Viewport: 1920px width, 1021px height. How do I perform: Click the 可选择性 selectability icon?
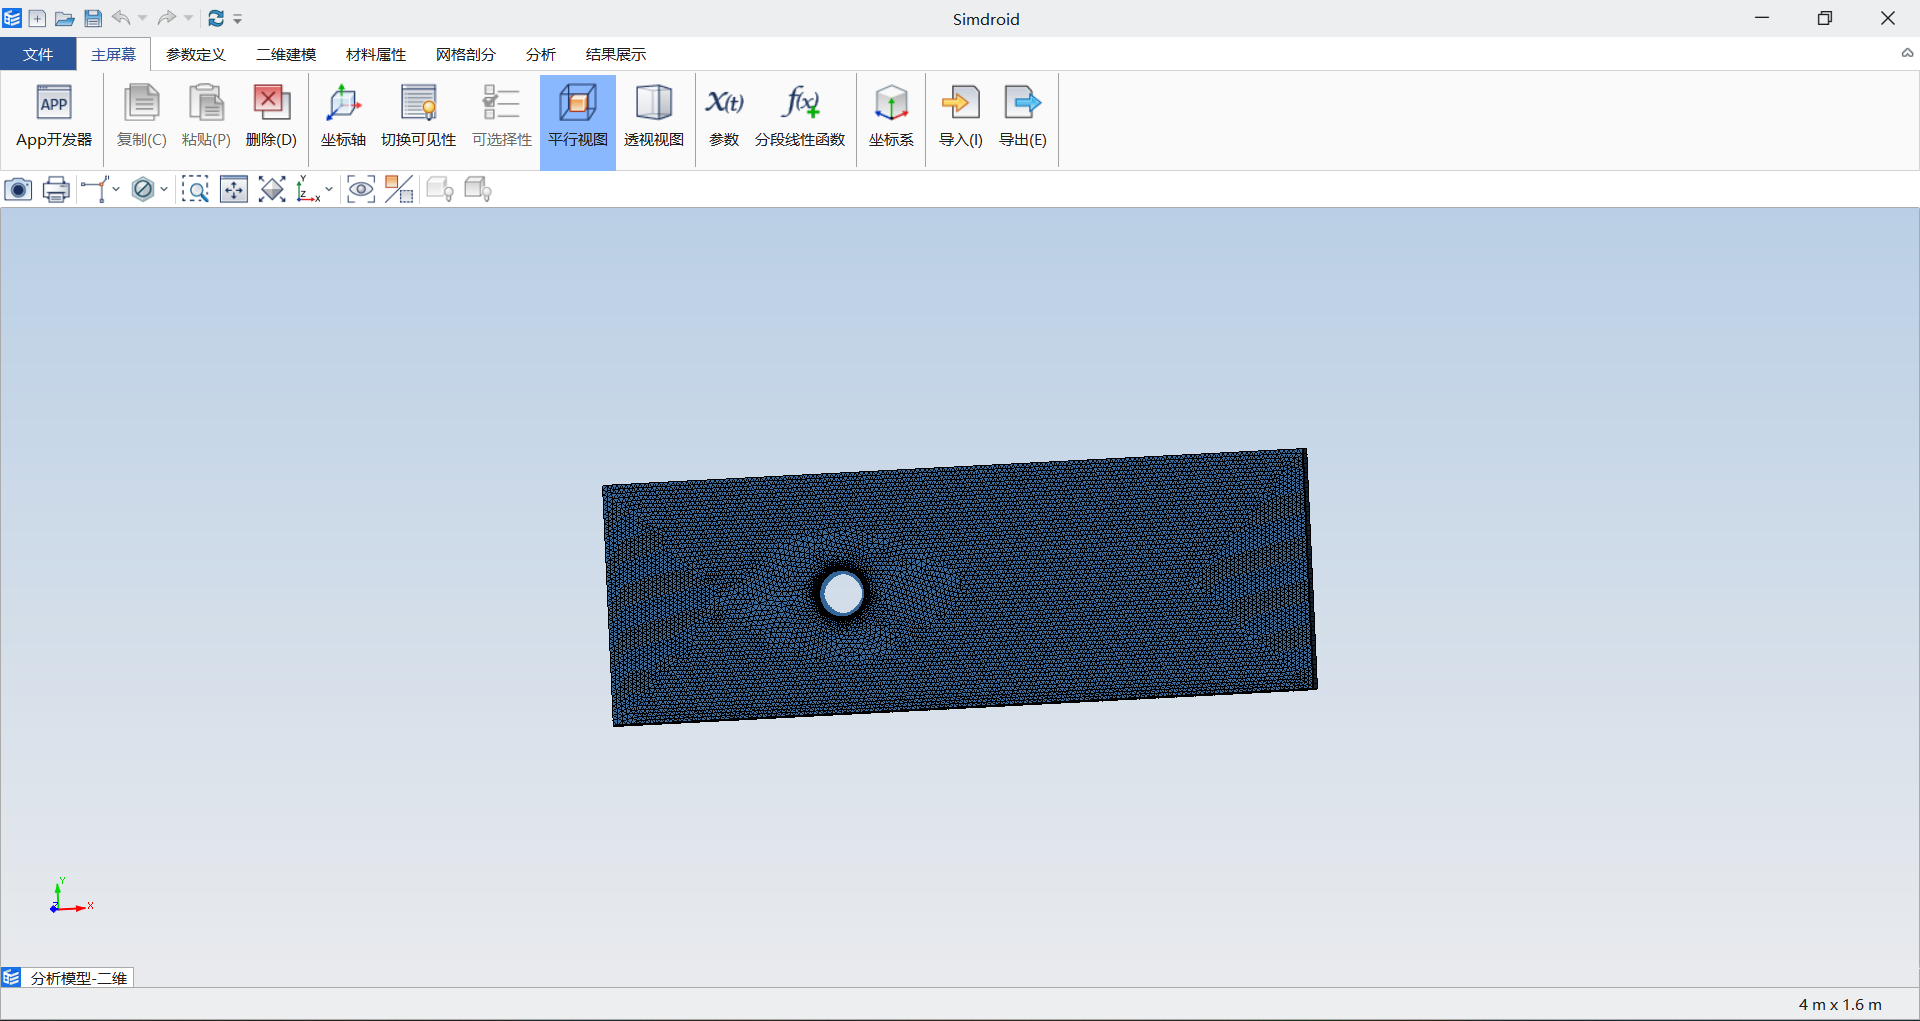501,117
